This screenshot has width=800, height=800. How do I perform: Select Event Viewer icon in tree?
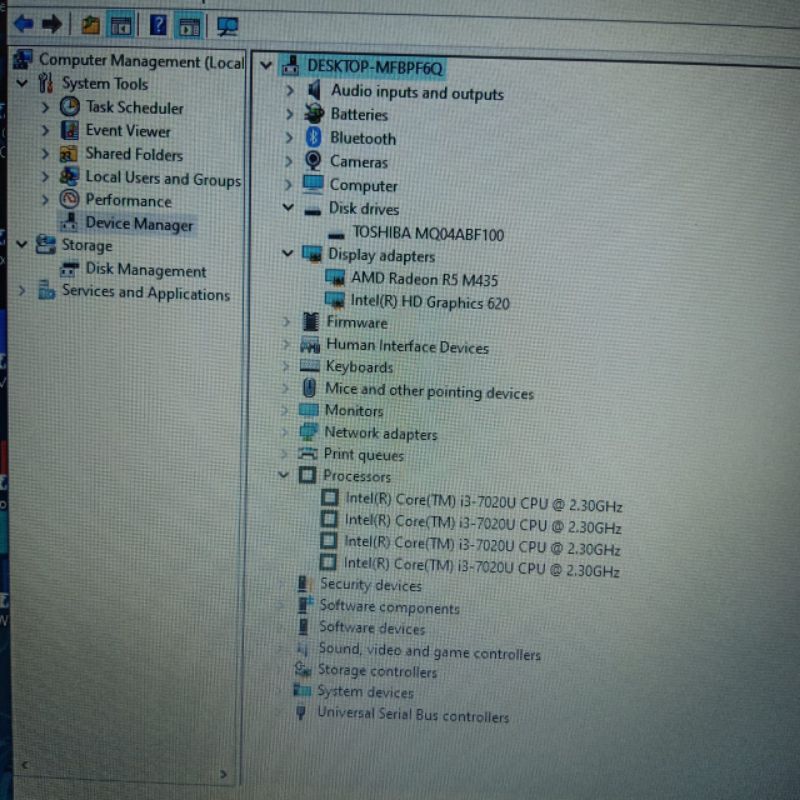[70, 130]
